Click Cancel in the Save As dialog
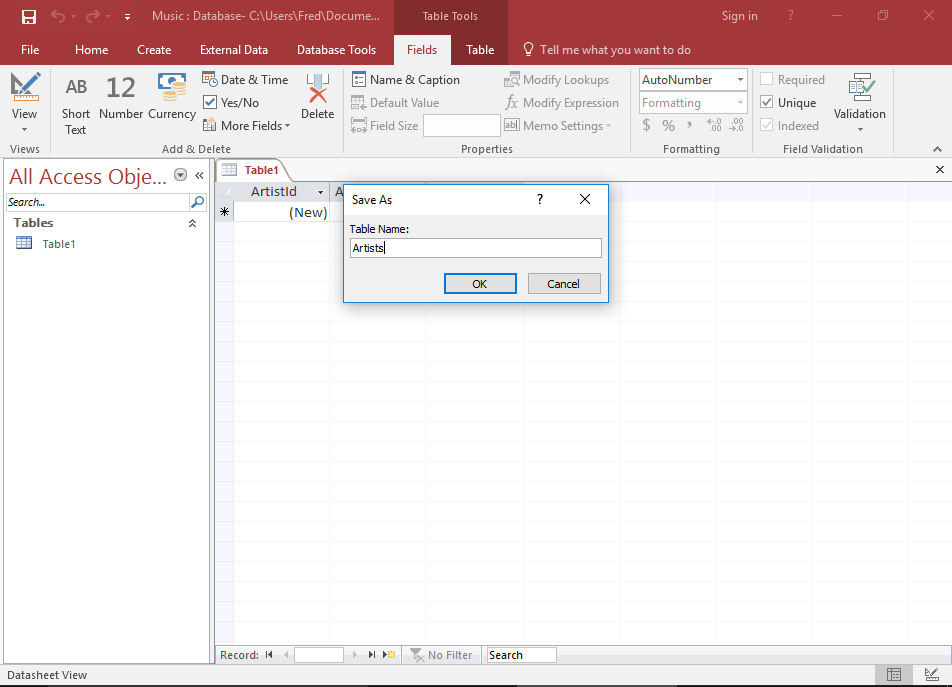This screenshot has height=687, width=952. click(x=563, y=283)
